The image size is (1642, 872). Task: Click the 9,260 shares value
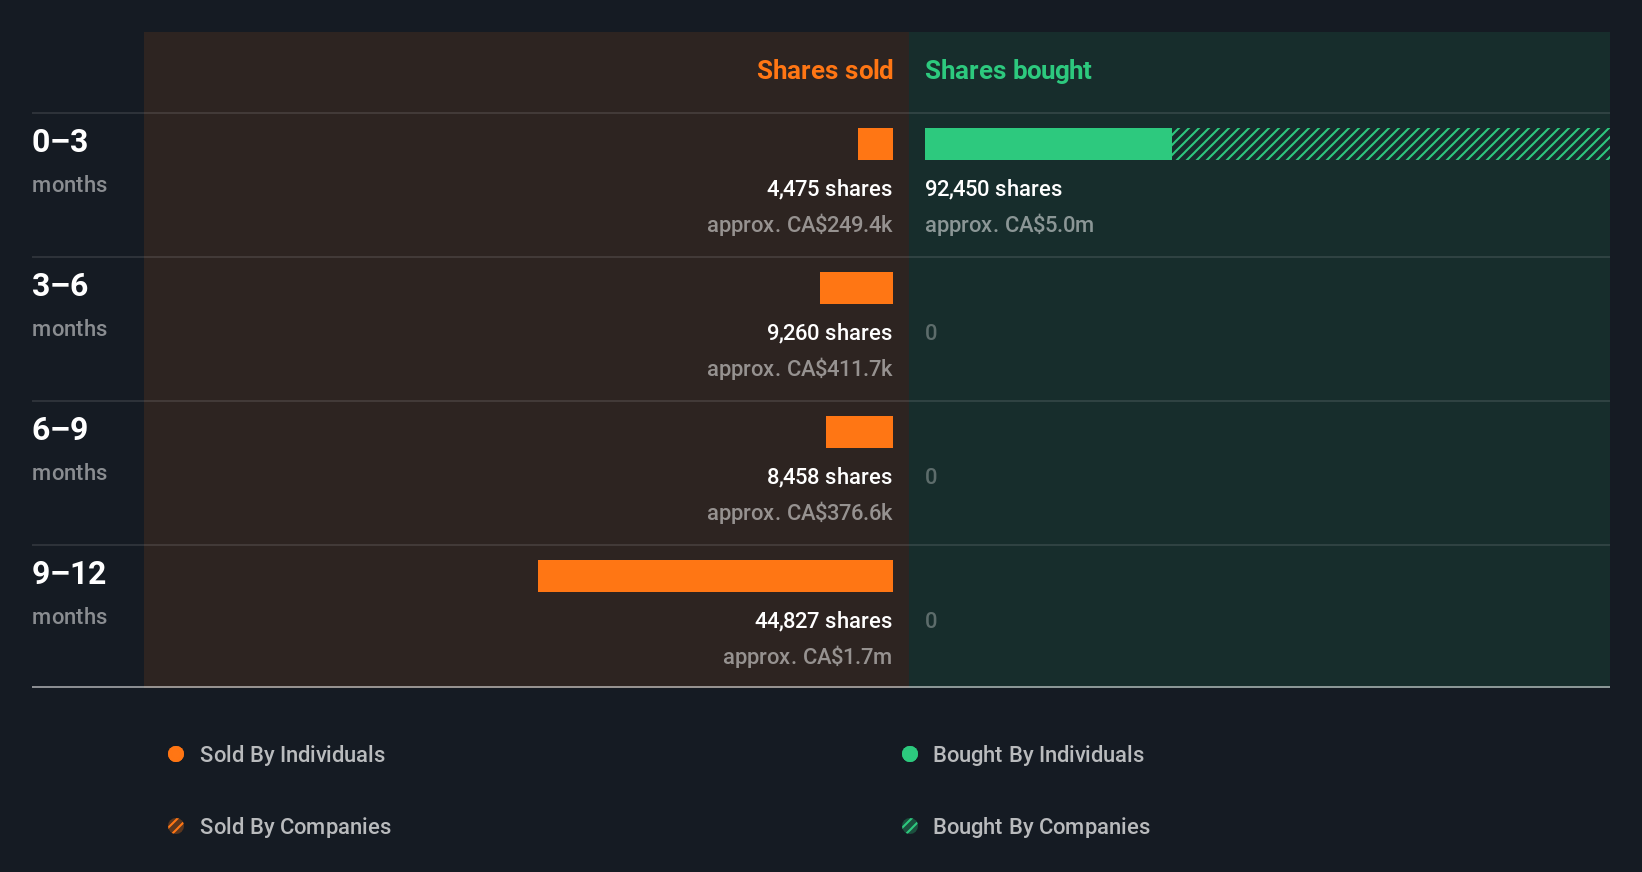[x=829, y=332]
